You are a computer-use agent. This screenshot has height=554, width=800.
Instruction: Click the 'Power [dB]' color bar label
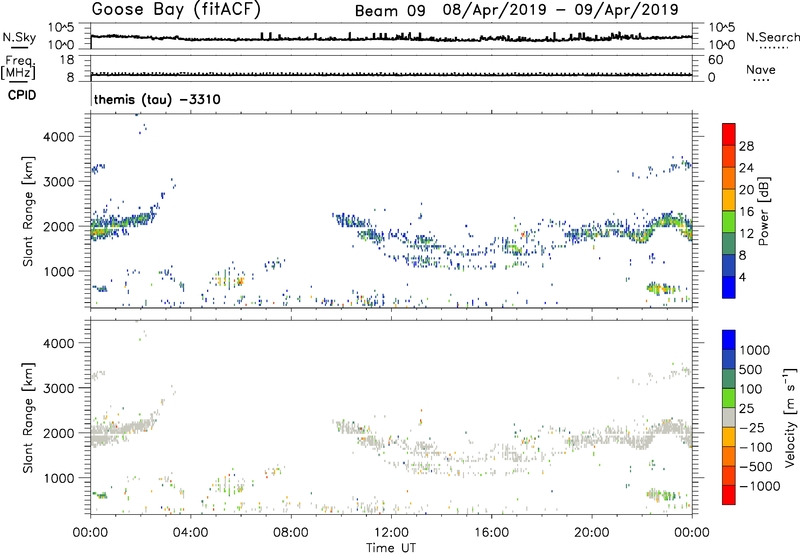(763, 211)
